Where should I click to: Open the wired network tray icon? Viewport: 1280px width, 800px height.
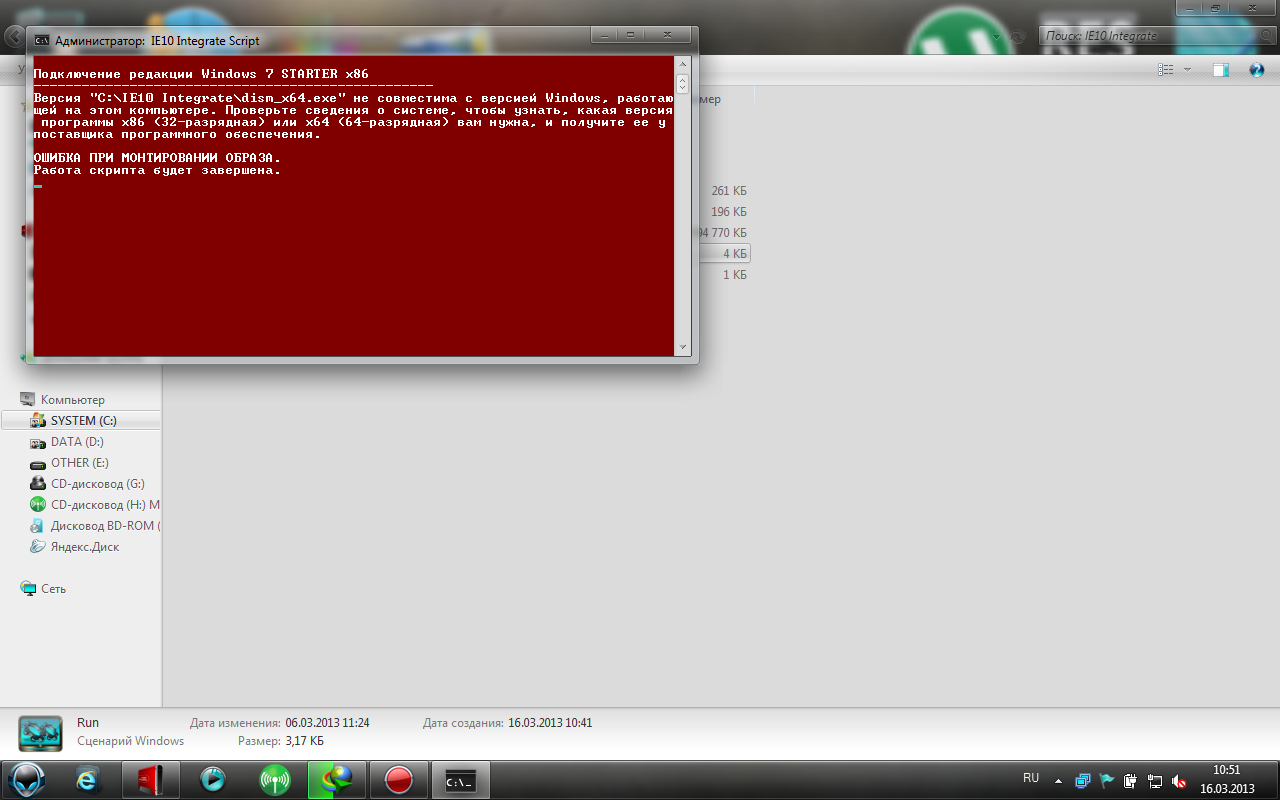point(1155,780)
